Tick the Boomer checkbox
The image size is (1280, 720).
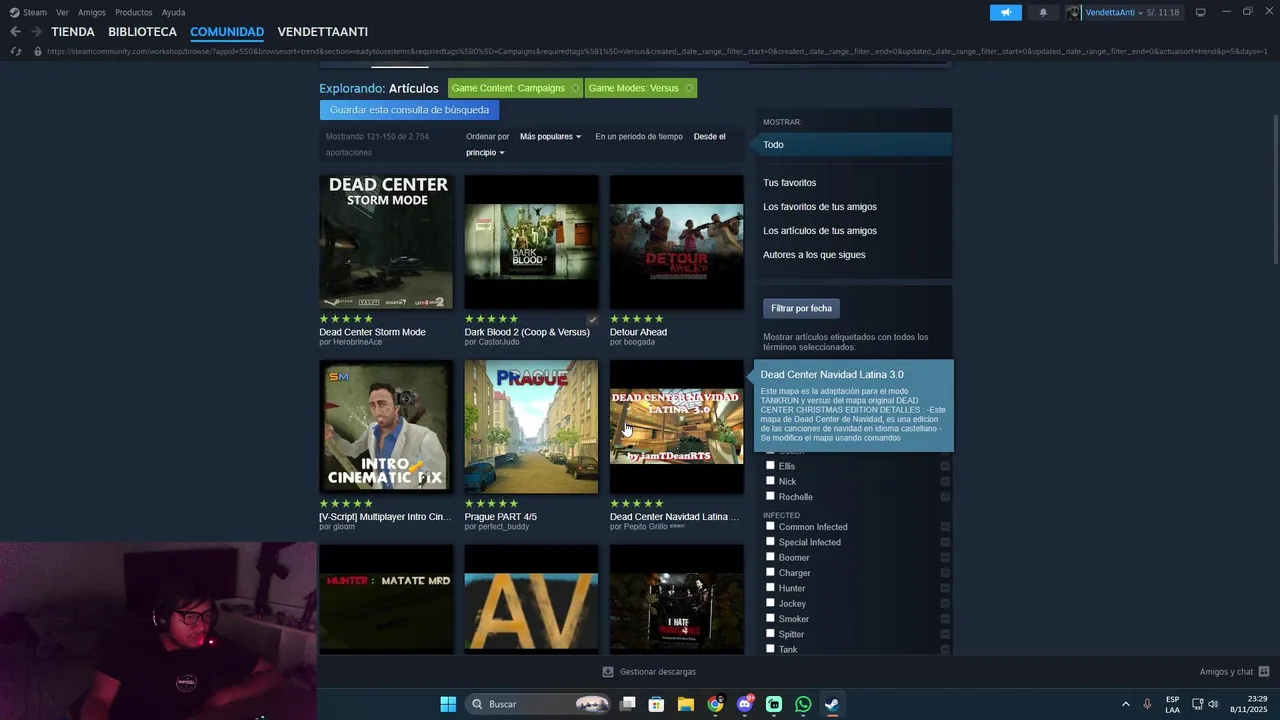pos(770,556)
